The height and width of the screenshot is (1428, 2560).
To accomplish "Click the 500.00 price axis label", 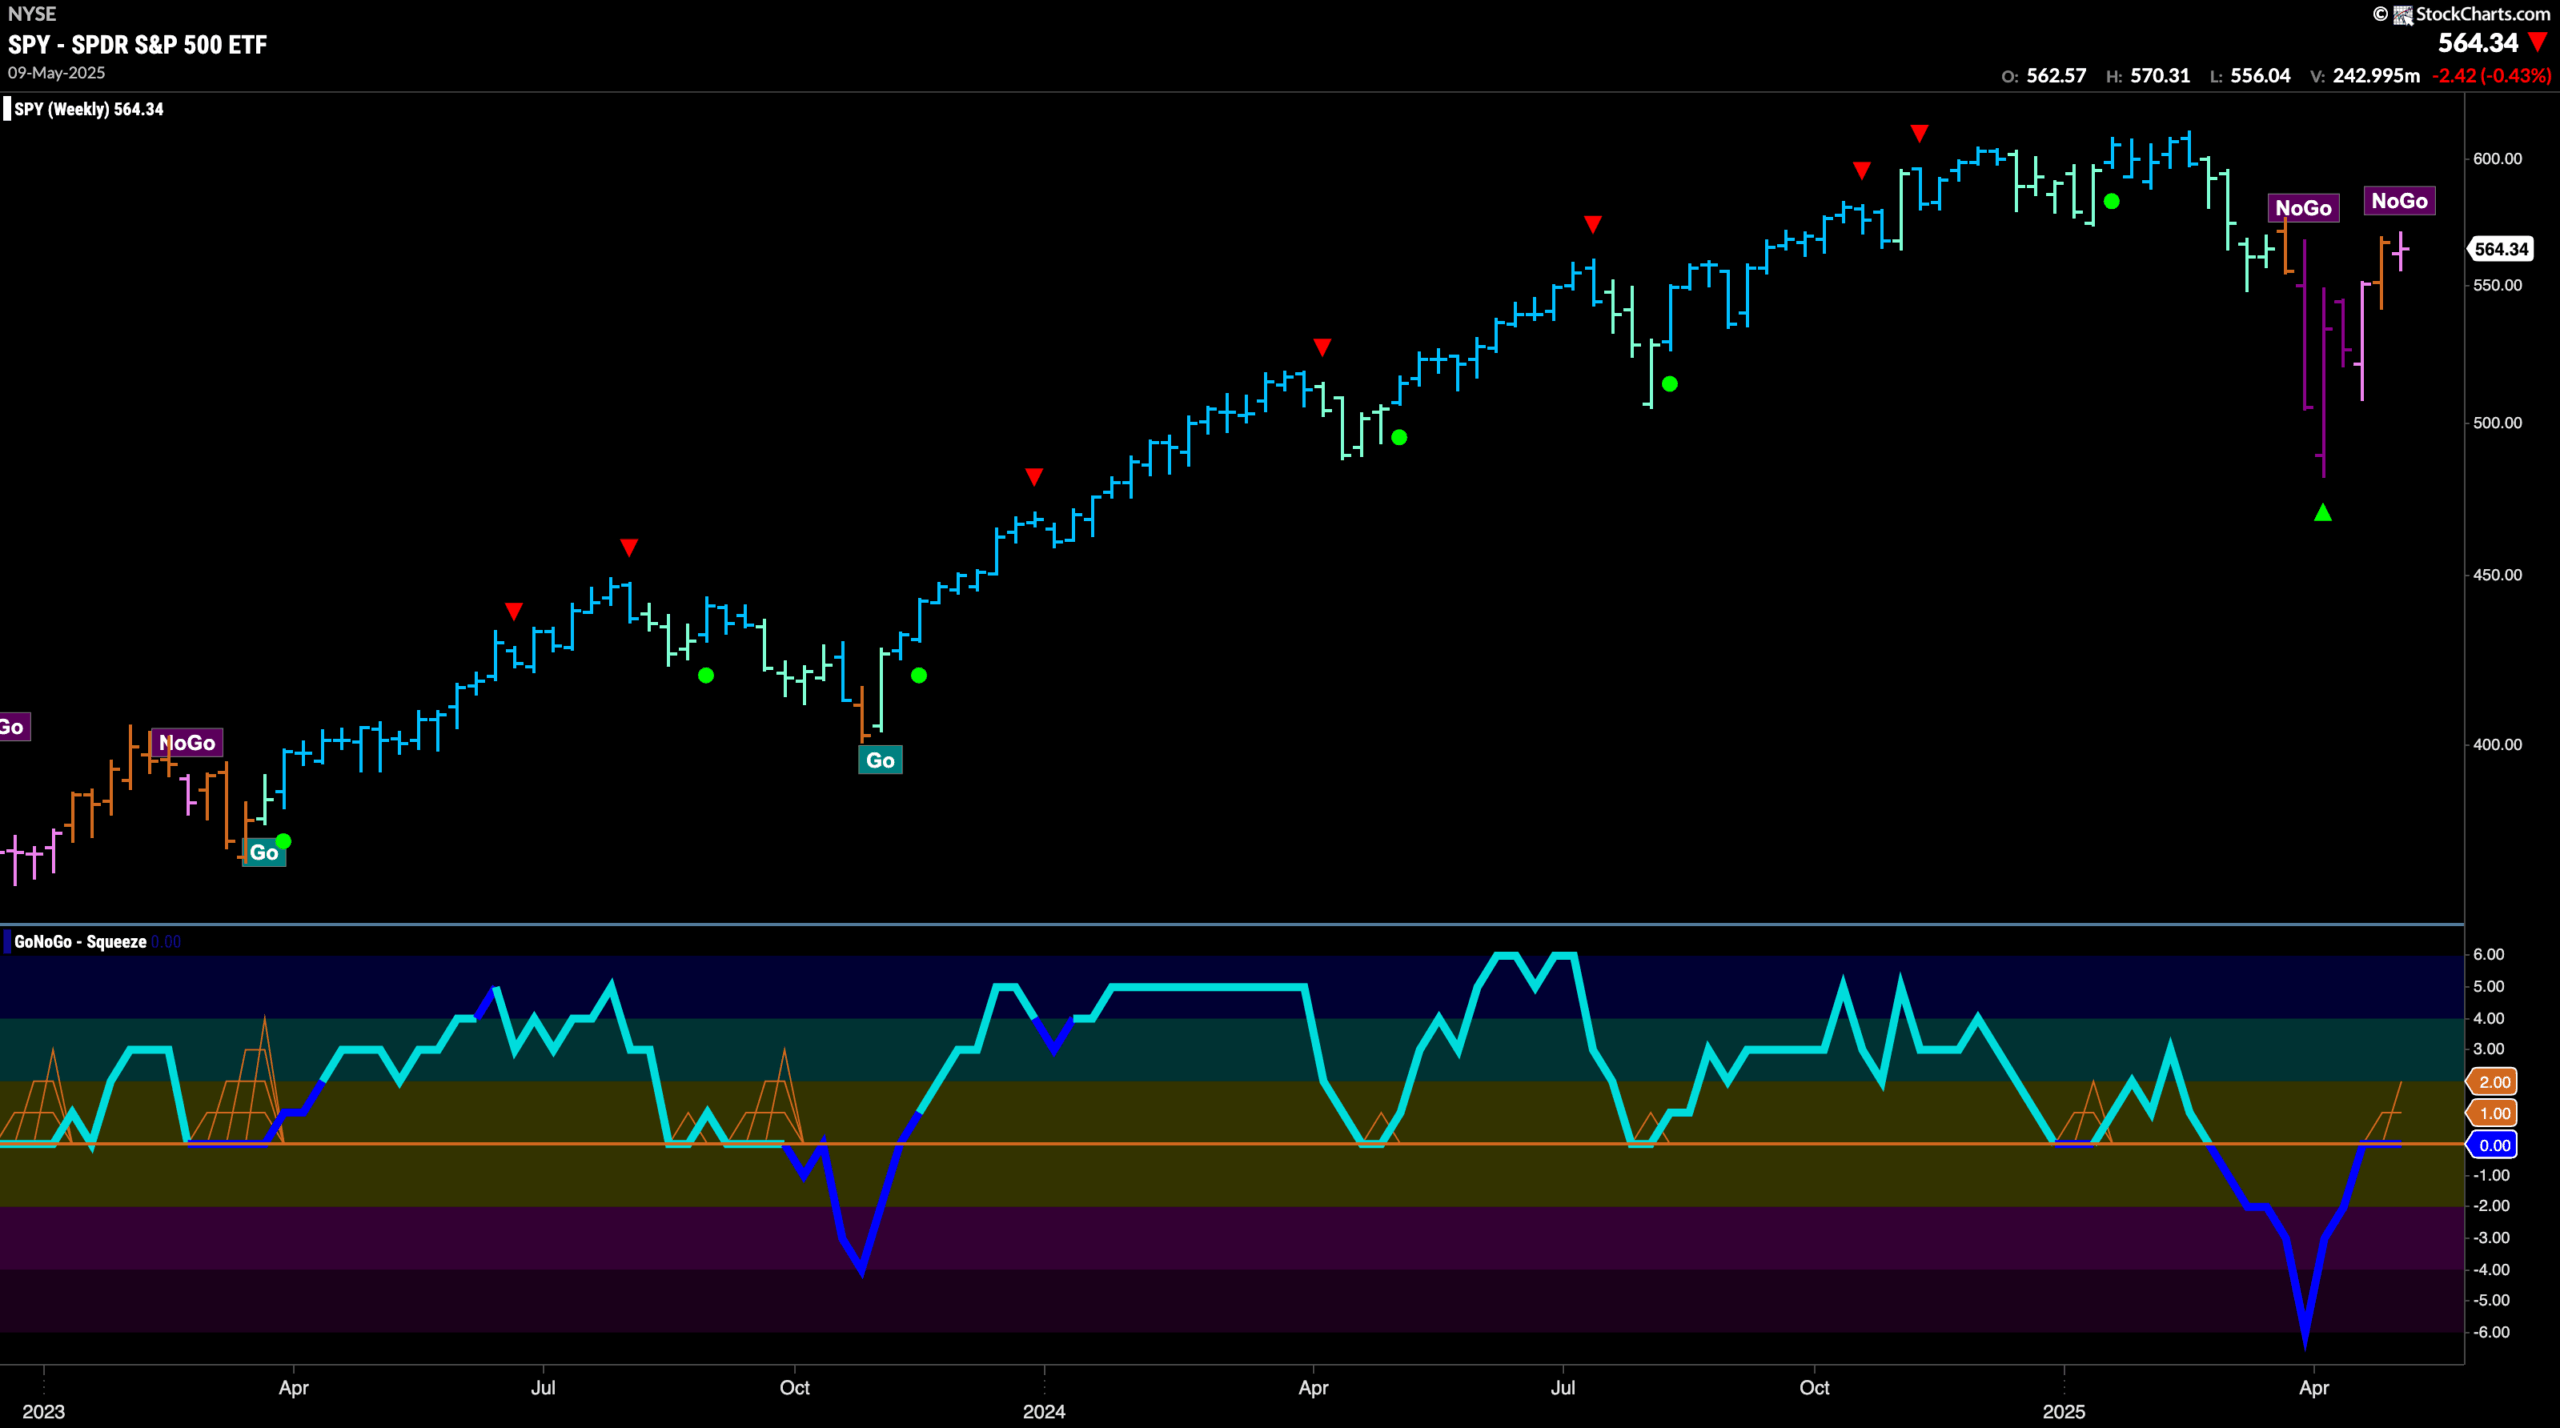I will (x=2497, y=423).
